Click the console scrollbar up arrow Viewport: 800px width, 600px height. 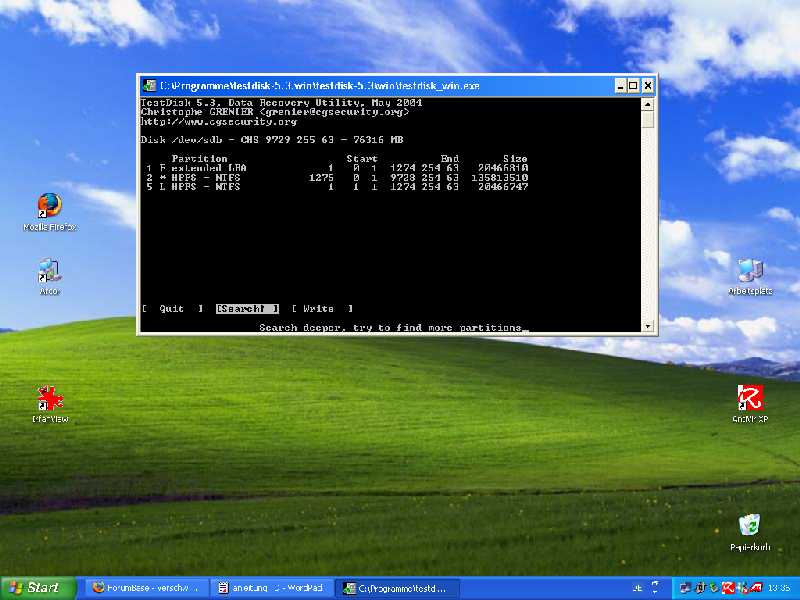[647, 104]
